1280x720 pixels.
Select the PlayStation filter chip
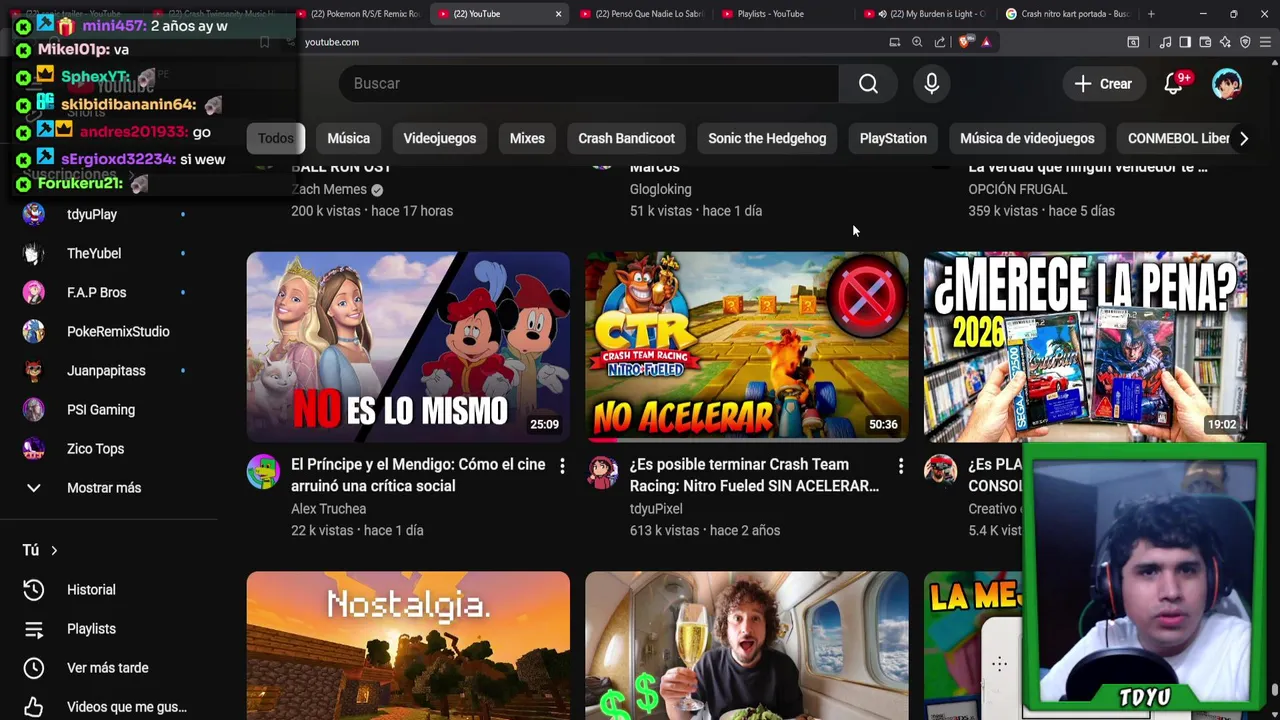pos(893,139)
